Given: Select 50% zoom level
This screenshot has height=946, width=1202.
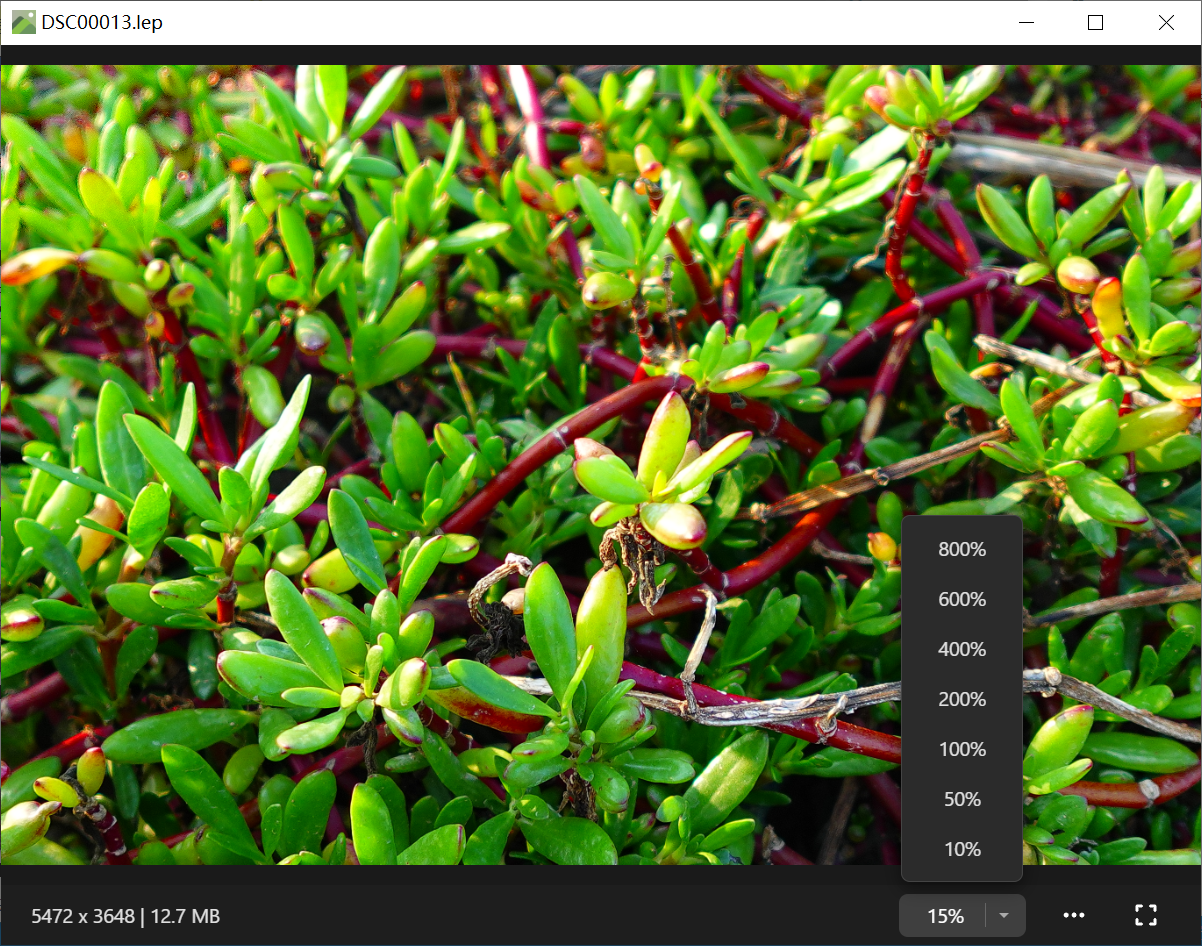Looking at the screenshot, I should pos(962,799).
